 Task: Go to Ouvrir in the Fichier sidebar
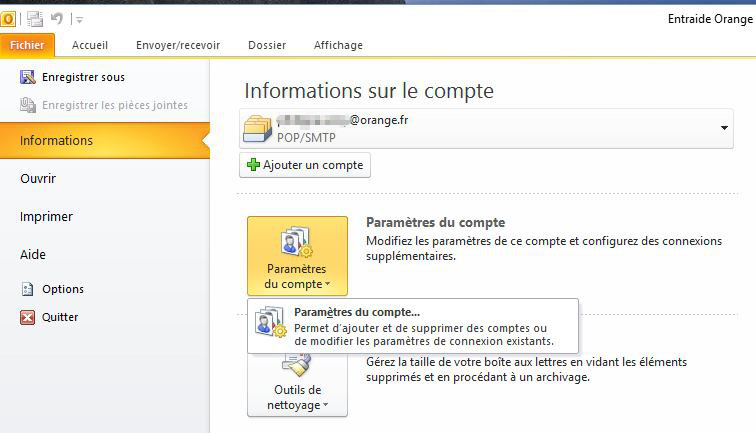pos(38,178)
